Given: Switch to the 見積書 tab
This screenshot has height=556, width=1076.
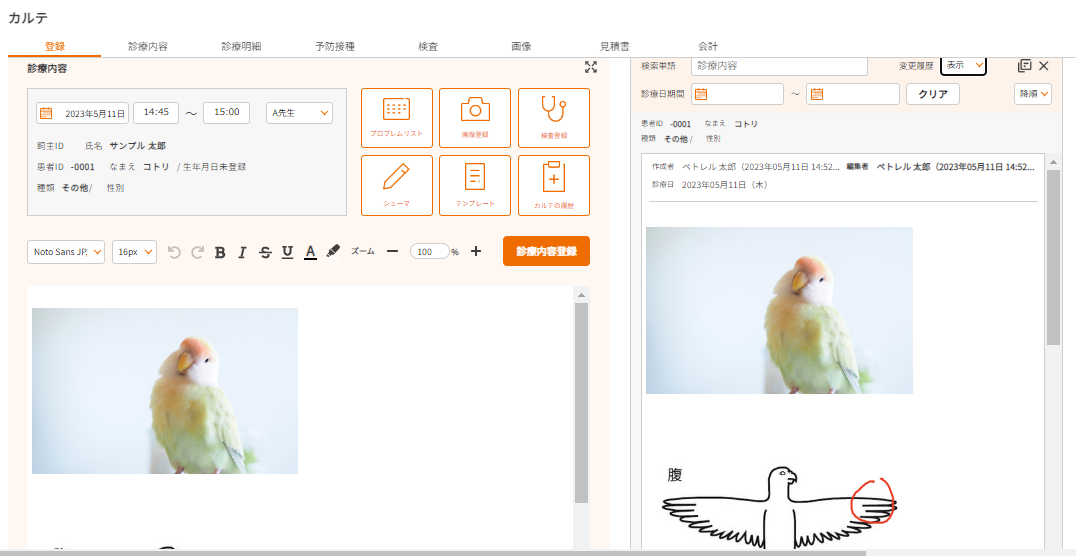Looking at the screenshot, I should point(615,47).
